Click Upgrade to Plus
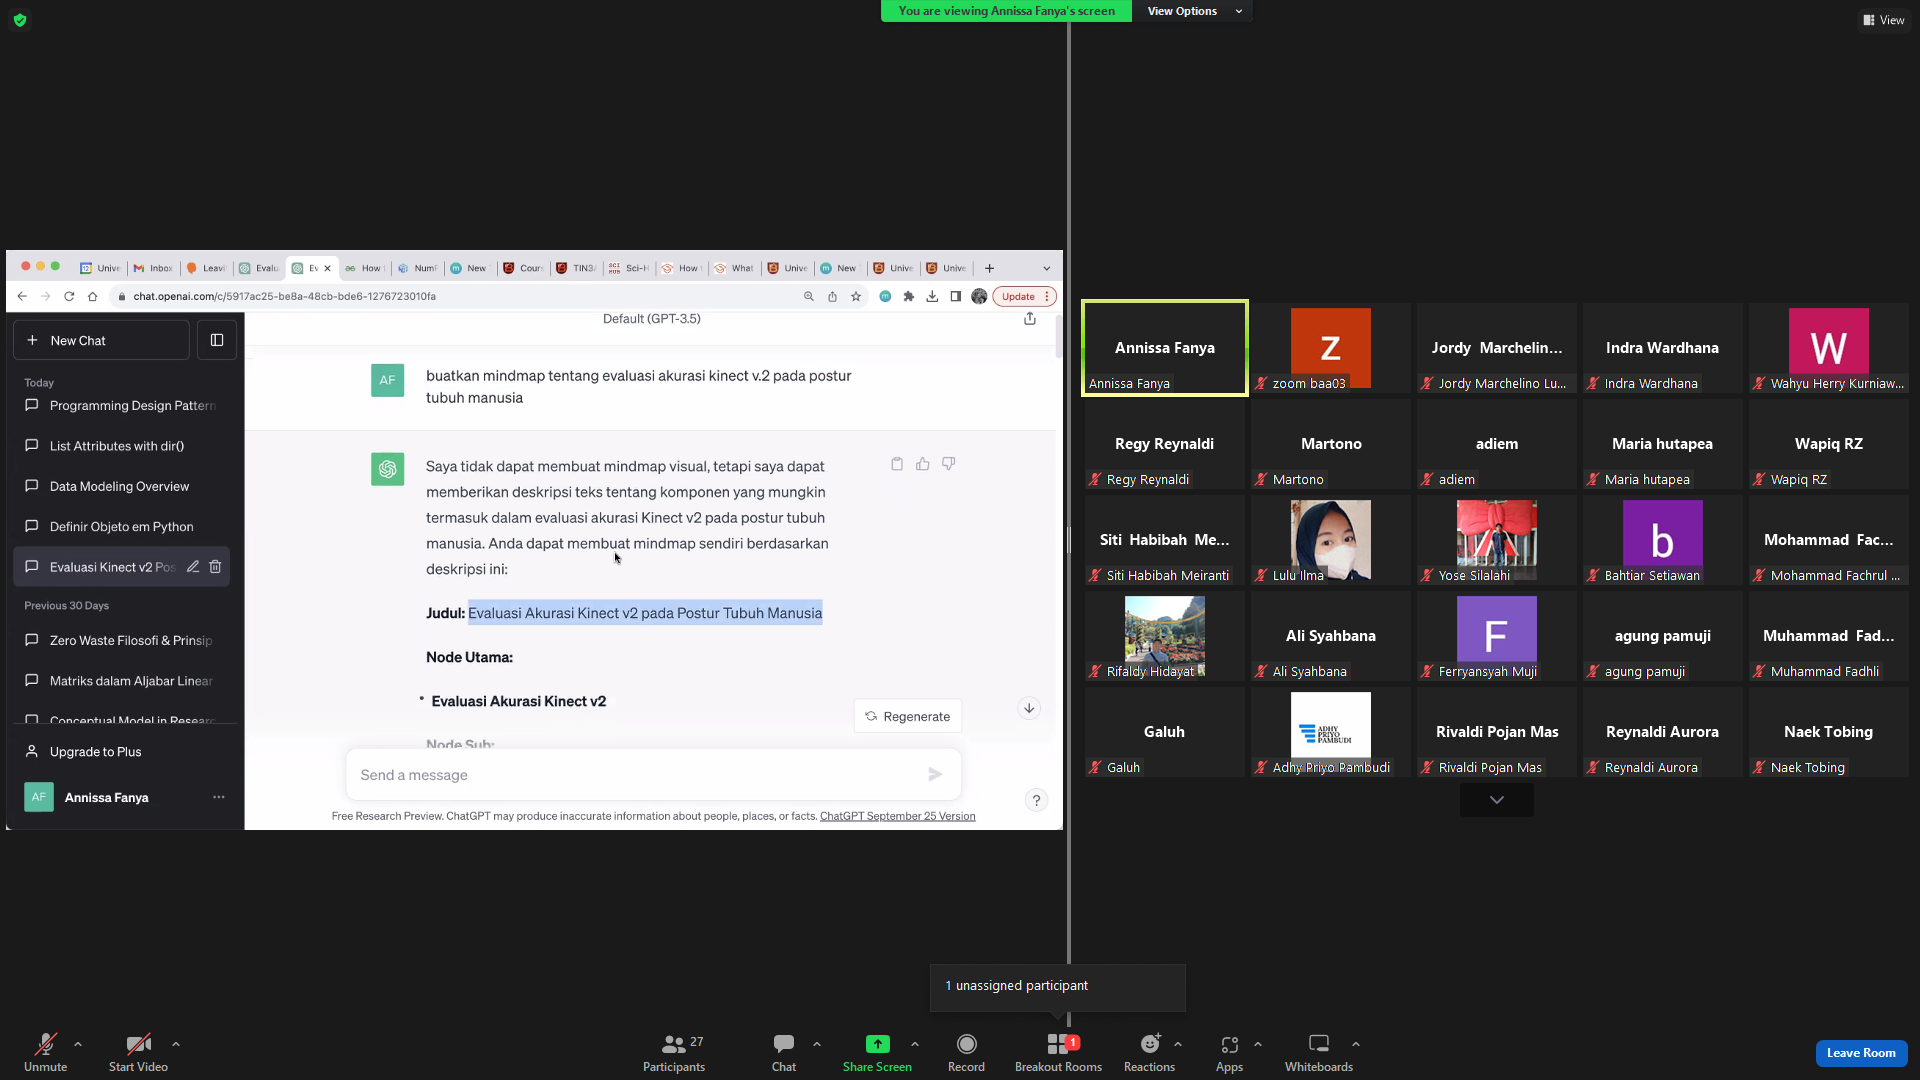Viewport: 1920px width, 1080px height. (122, 751)
